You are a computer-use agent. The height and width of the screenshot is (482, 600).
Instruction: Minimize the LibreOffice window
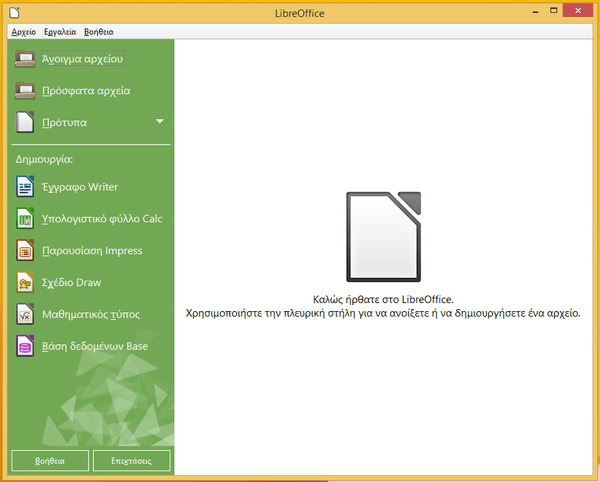click(x=535, y=12)
